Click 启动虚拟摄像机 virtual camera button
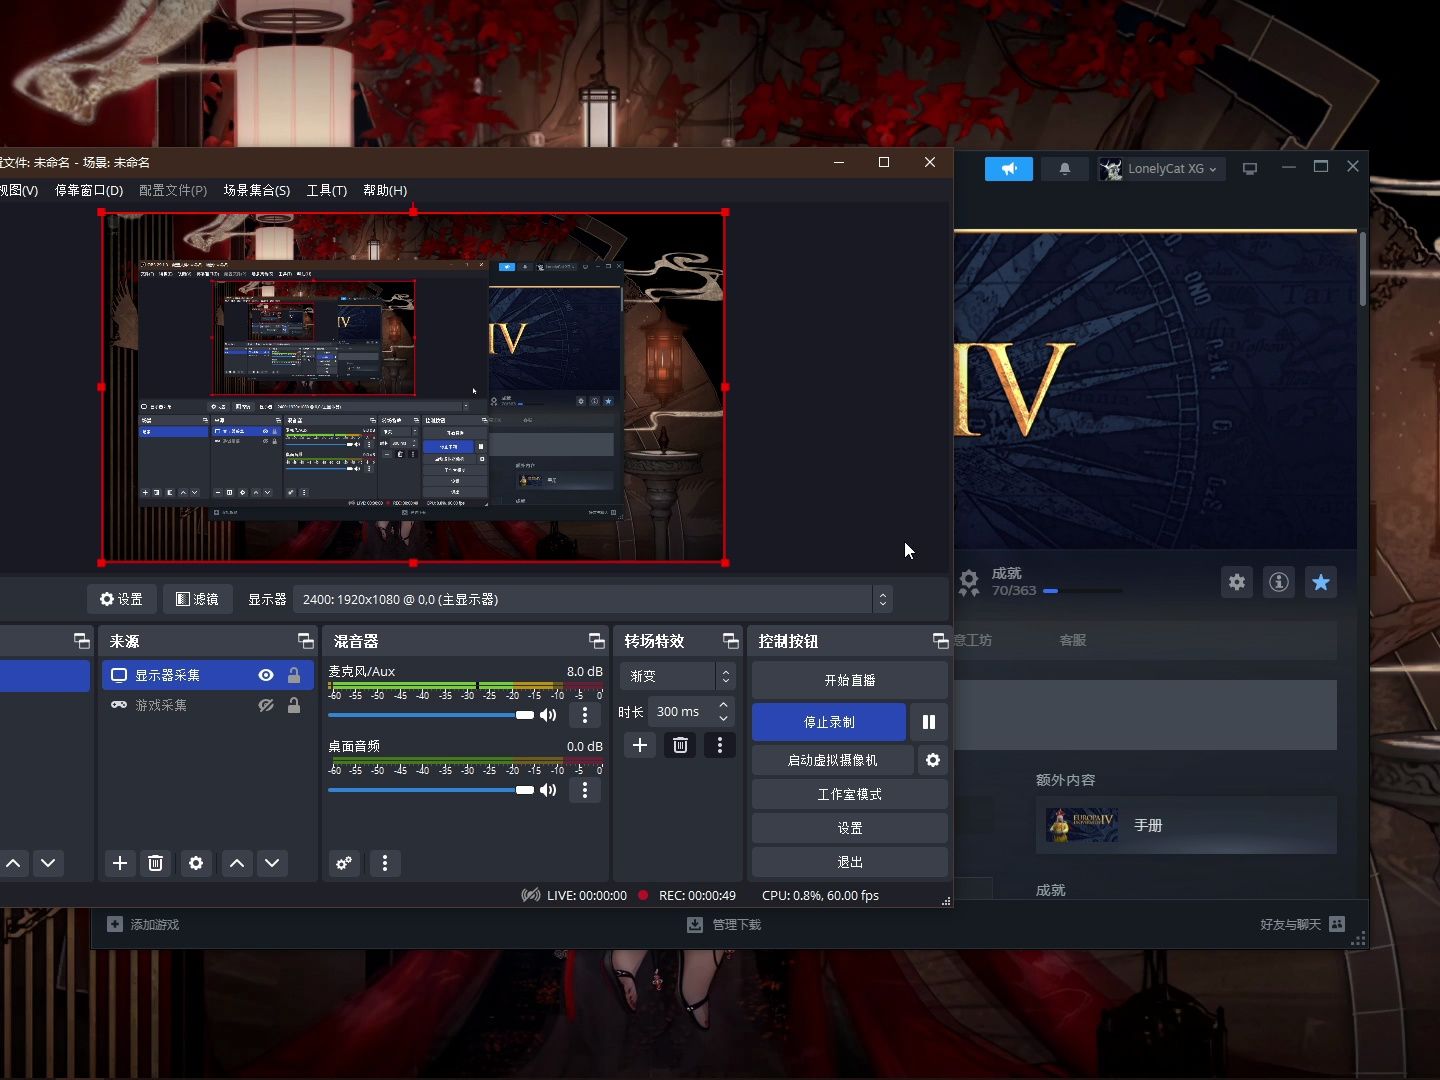Screen dimensions: 1440x1080 click(x=833, y=760)
